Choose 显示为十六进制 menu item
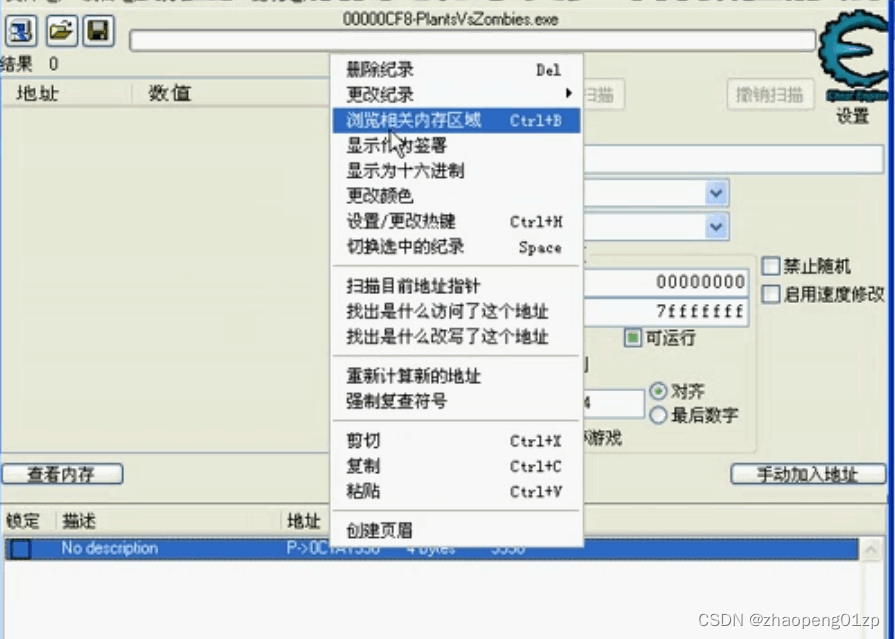The height and width of the screenshot is (639, 895). pyautogui.click(x=456, y=171)
